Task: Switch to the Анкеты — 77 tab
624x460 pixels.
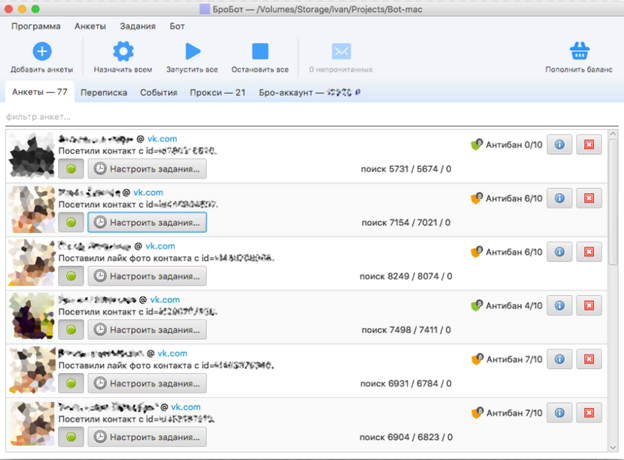Action: [40, 92]
